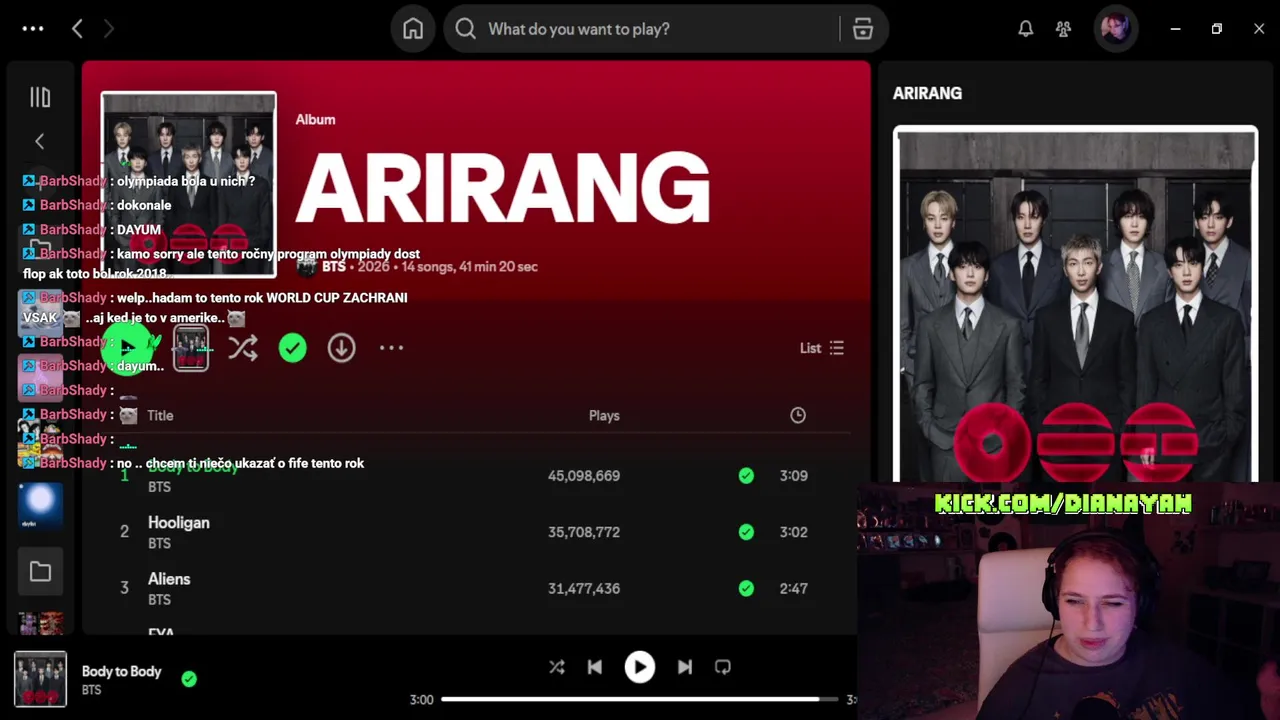Open now playing album thumbnail

[x=40, y=679]
